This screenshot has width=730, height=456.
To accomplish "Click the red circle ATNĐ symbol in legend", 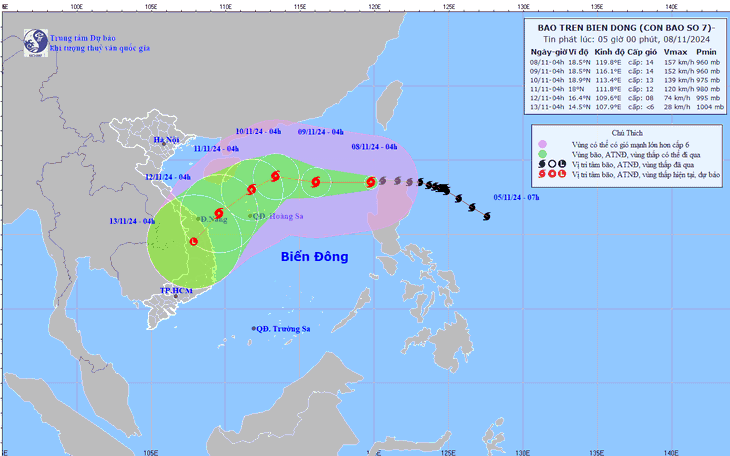I will tap(552, 174).
